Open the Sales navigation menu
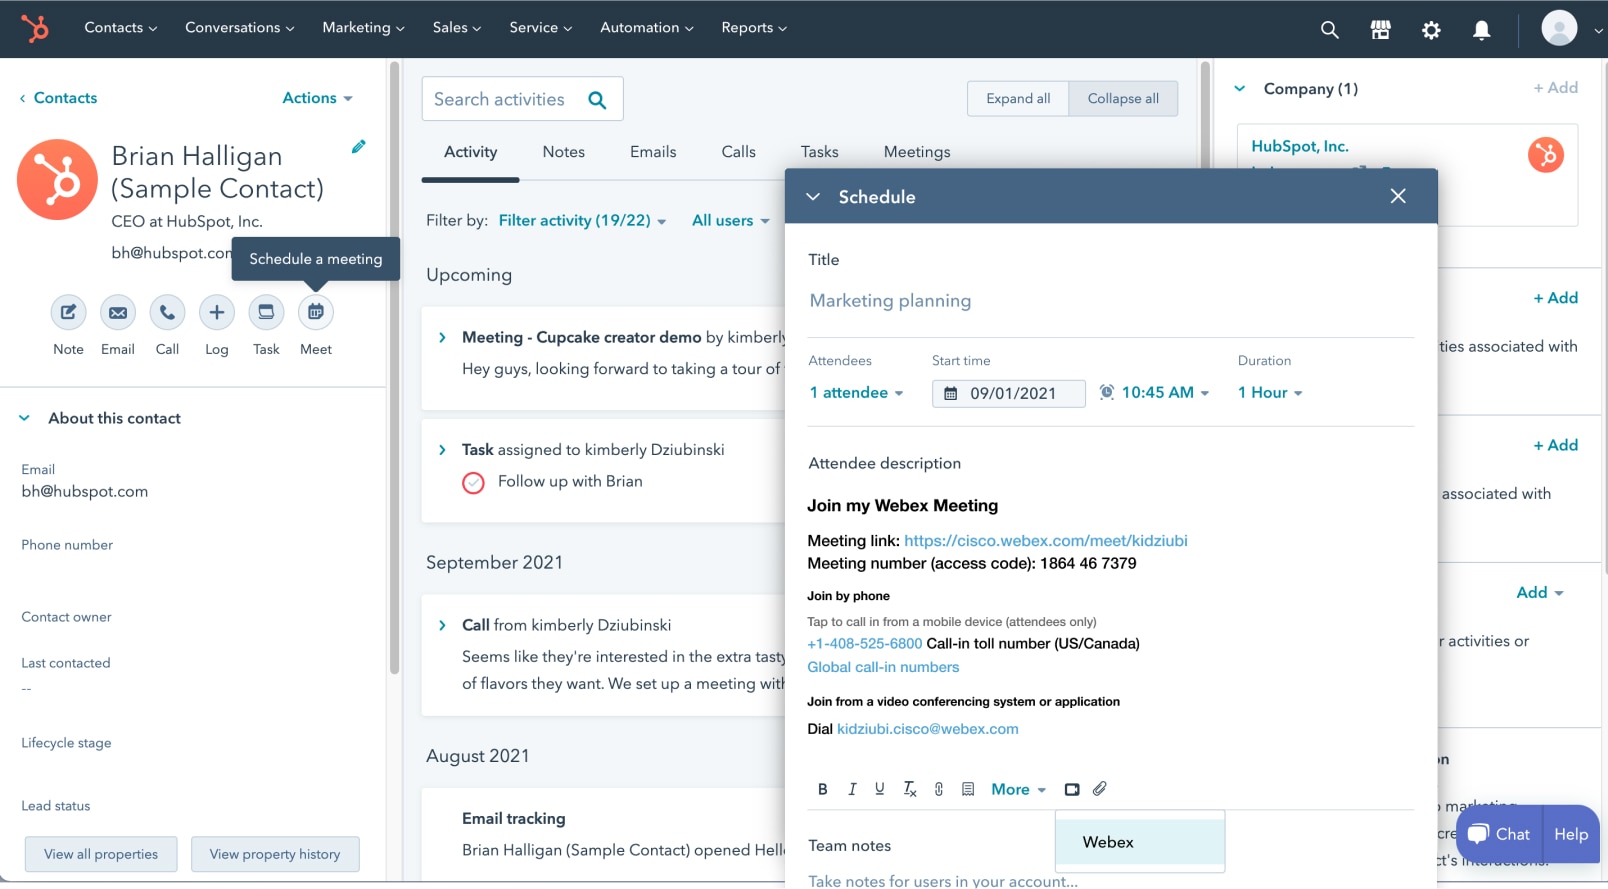 coord(457,28)
